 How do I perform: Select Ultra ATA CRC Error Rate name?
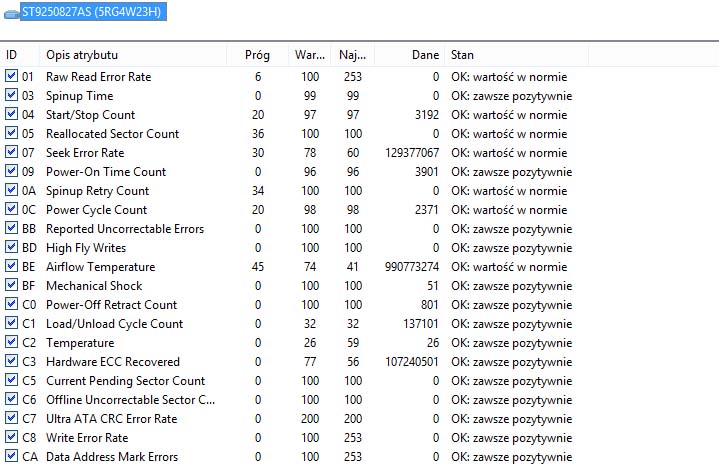pyautogui.click(x=111, y=419)
